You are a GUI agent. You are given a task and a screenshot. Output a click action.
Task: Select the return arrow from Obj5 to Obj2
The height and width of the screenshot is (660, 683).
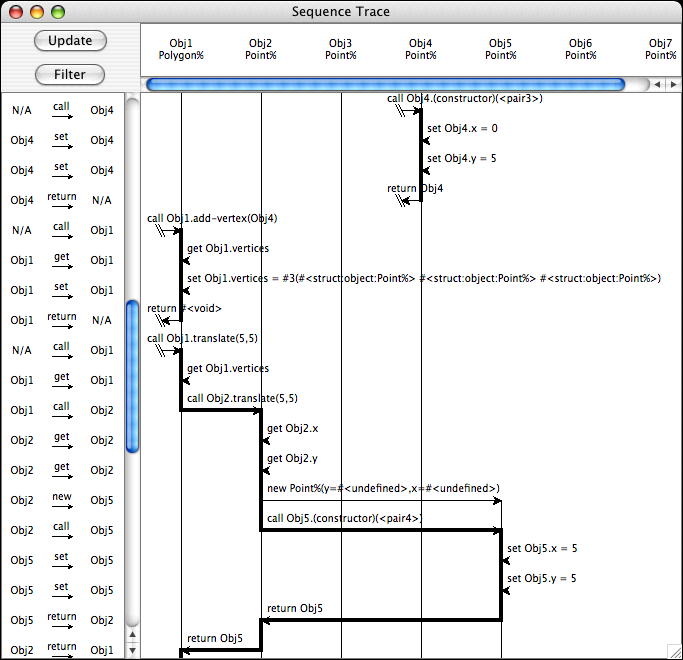tap(62, 620)
